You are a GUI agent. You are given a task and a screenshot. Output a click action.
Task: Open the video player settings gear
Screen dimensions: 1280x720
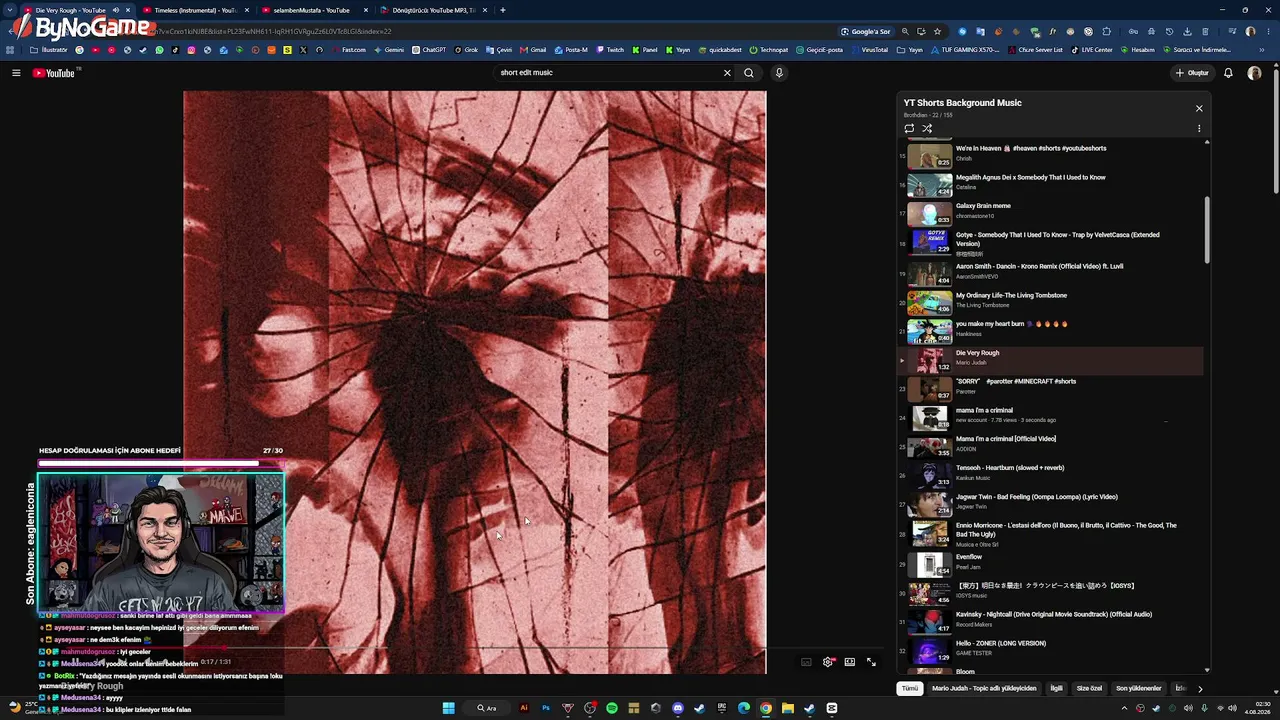coord(828,662)
